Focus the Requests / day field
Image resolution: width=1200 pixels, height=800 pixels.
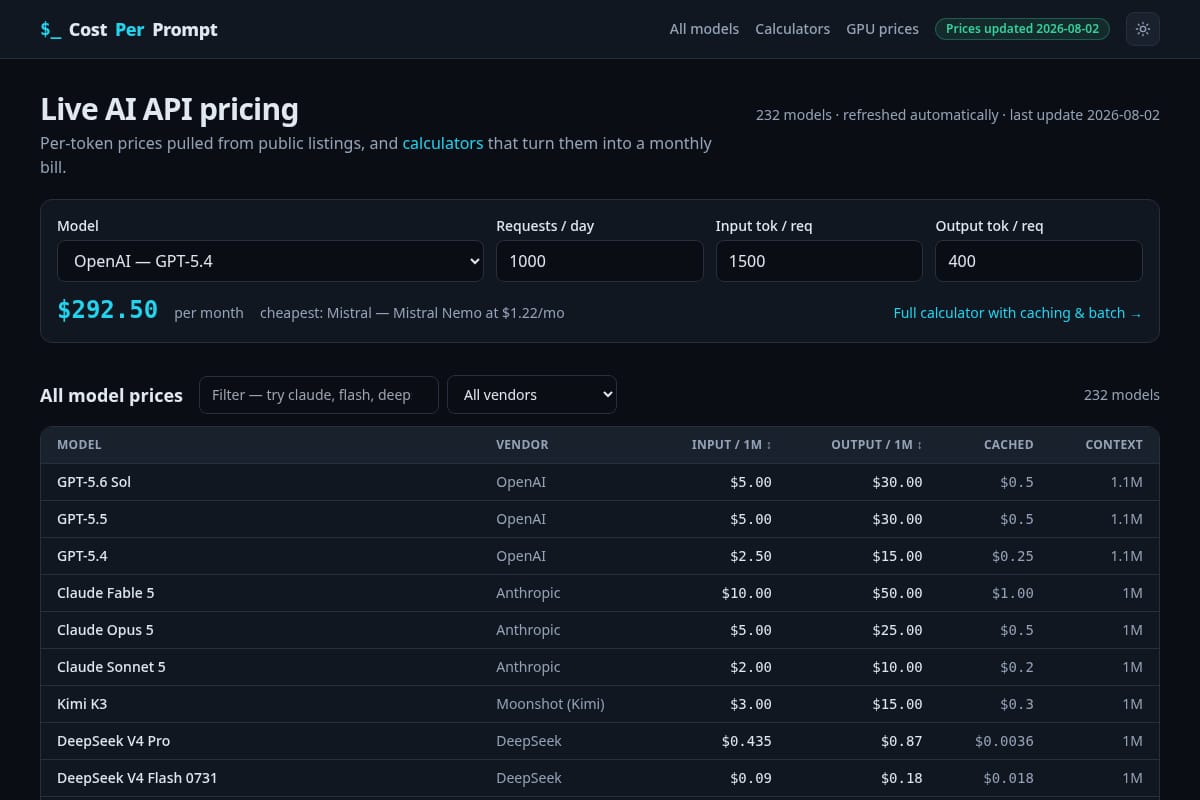point(600,261)
